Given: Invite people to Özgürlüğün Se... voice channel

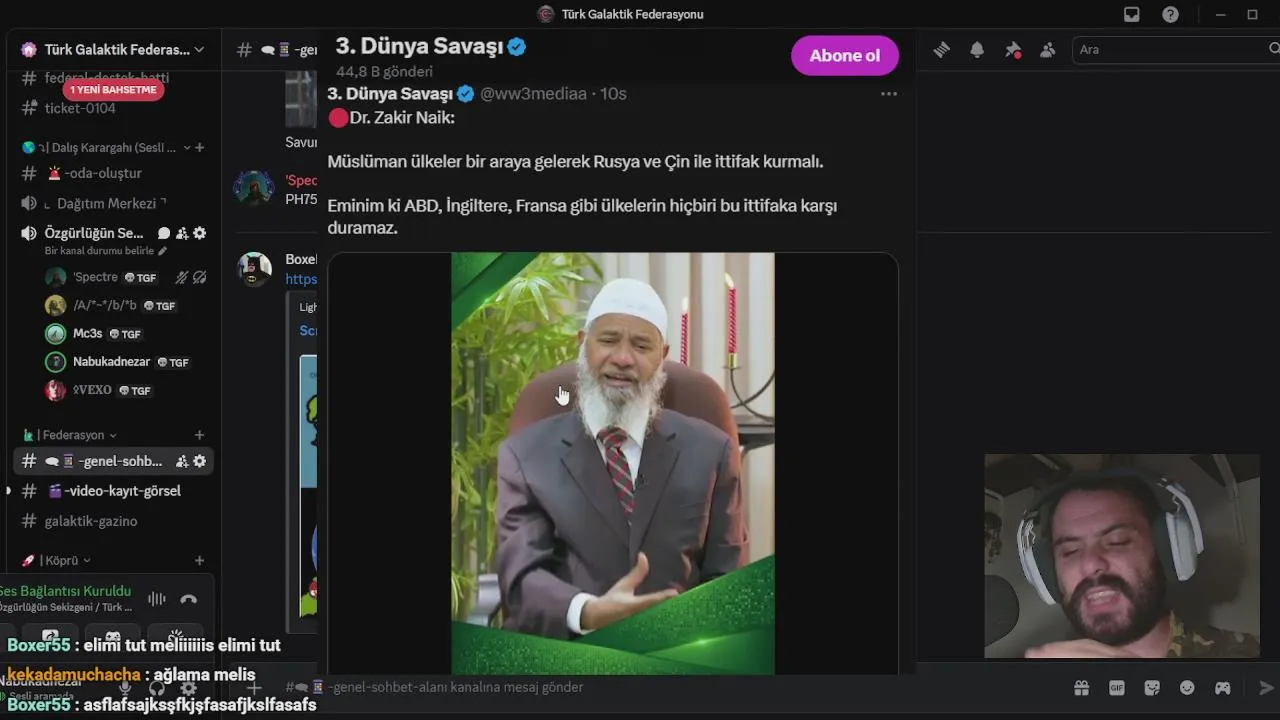Looking at the screenshot, I should coord(182,233).
